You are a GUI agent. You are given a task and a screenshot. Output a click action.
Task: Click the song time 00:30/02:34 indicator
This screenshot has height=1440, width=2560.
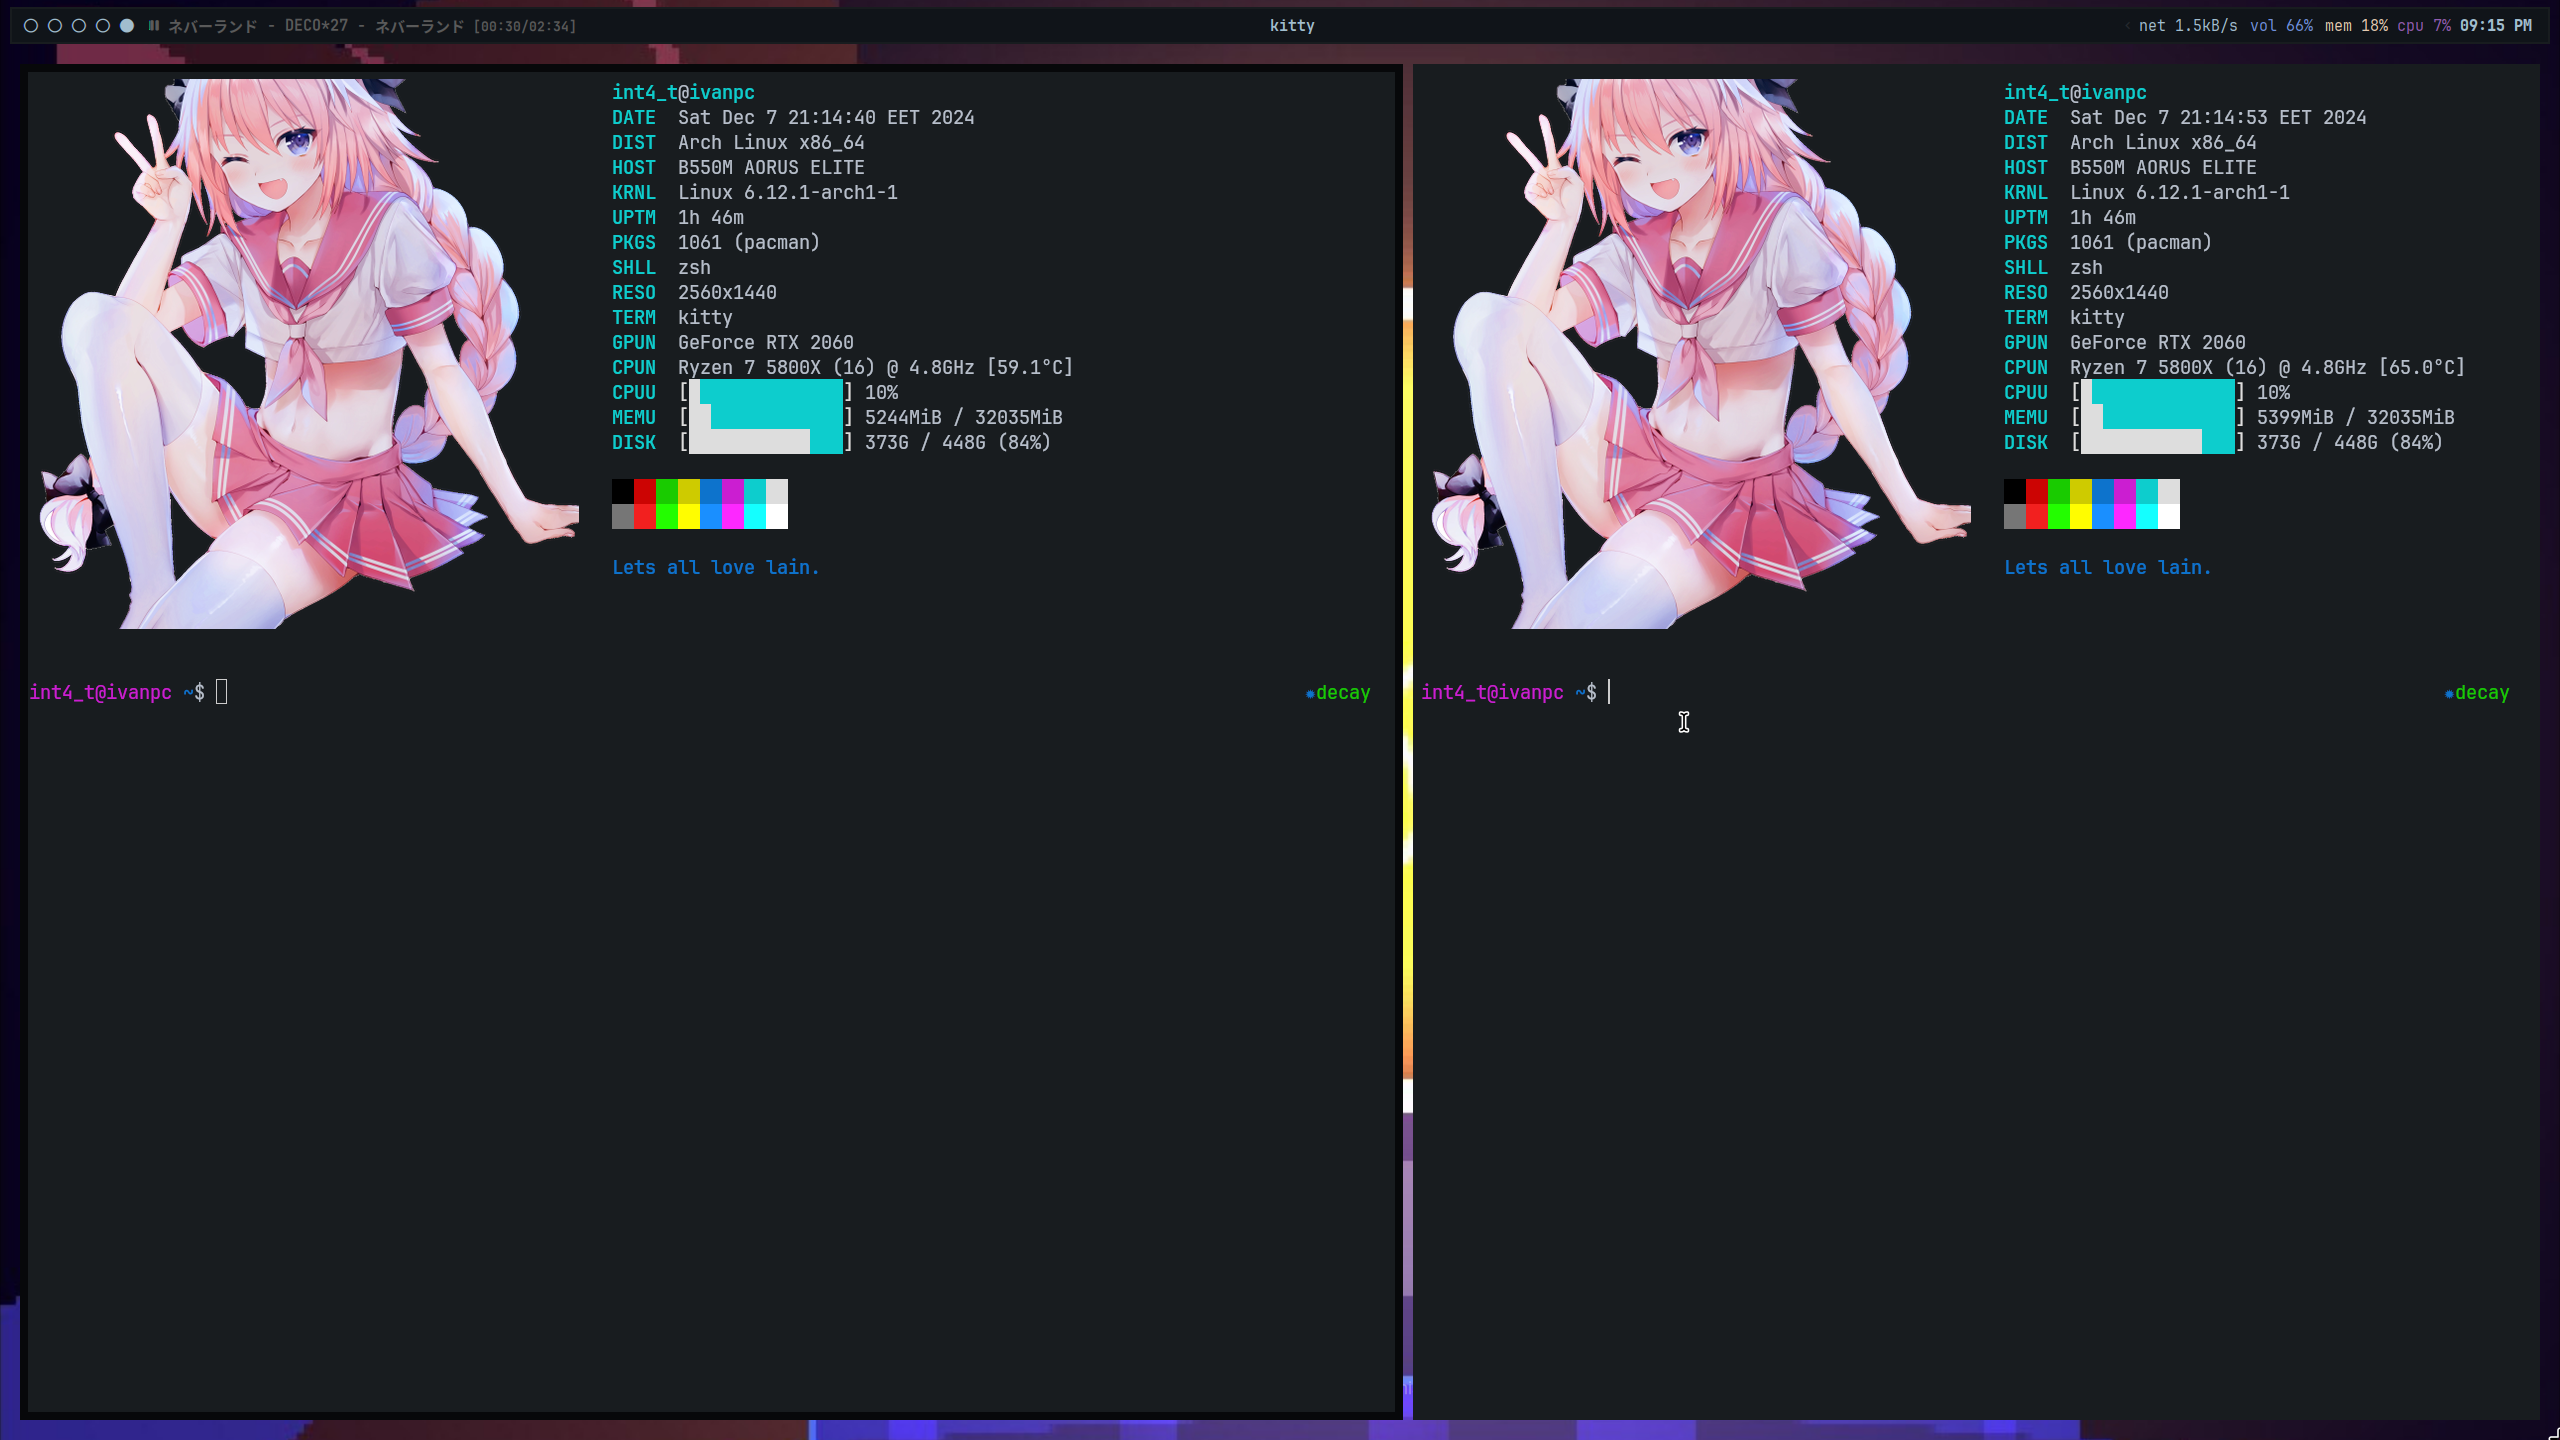[x=525, y=27]
